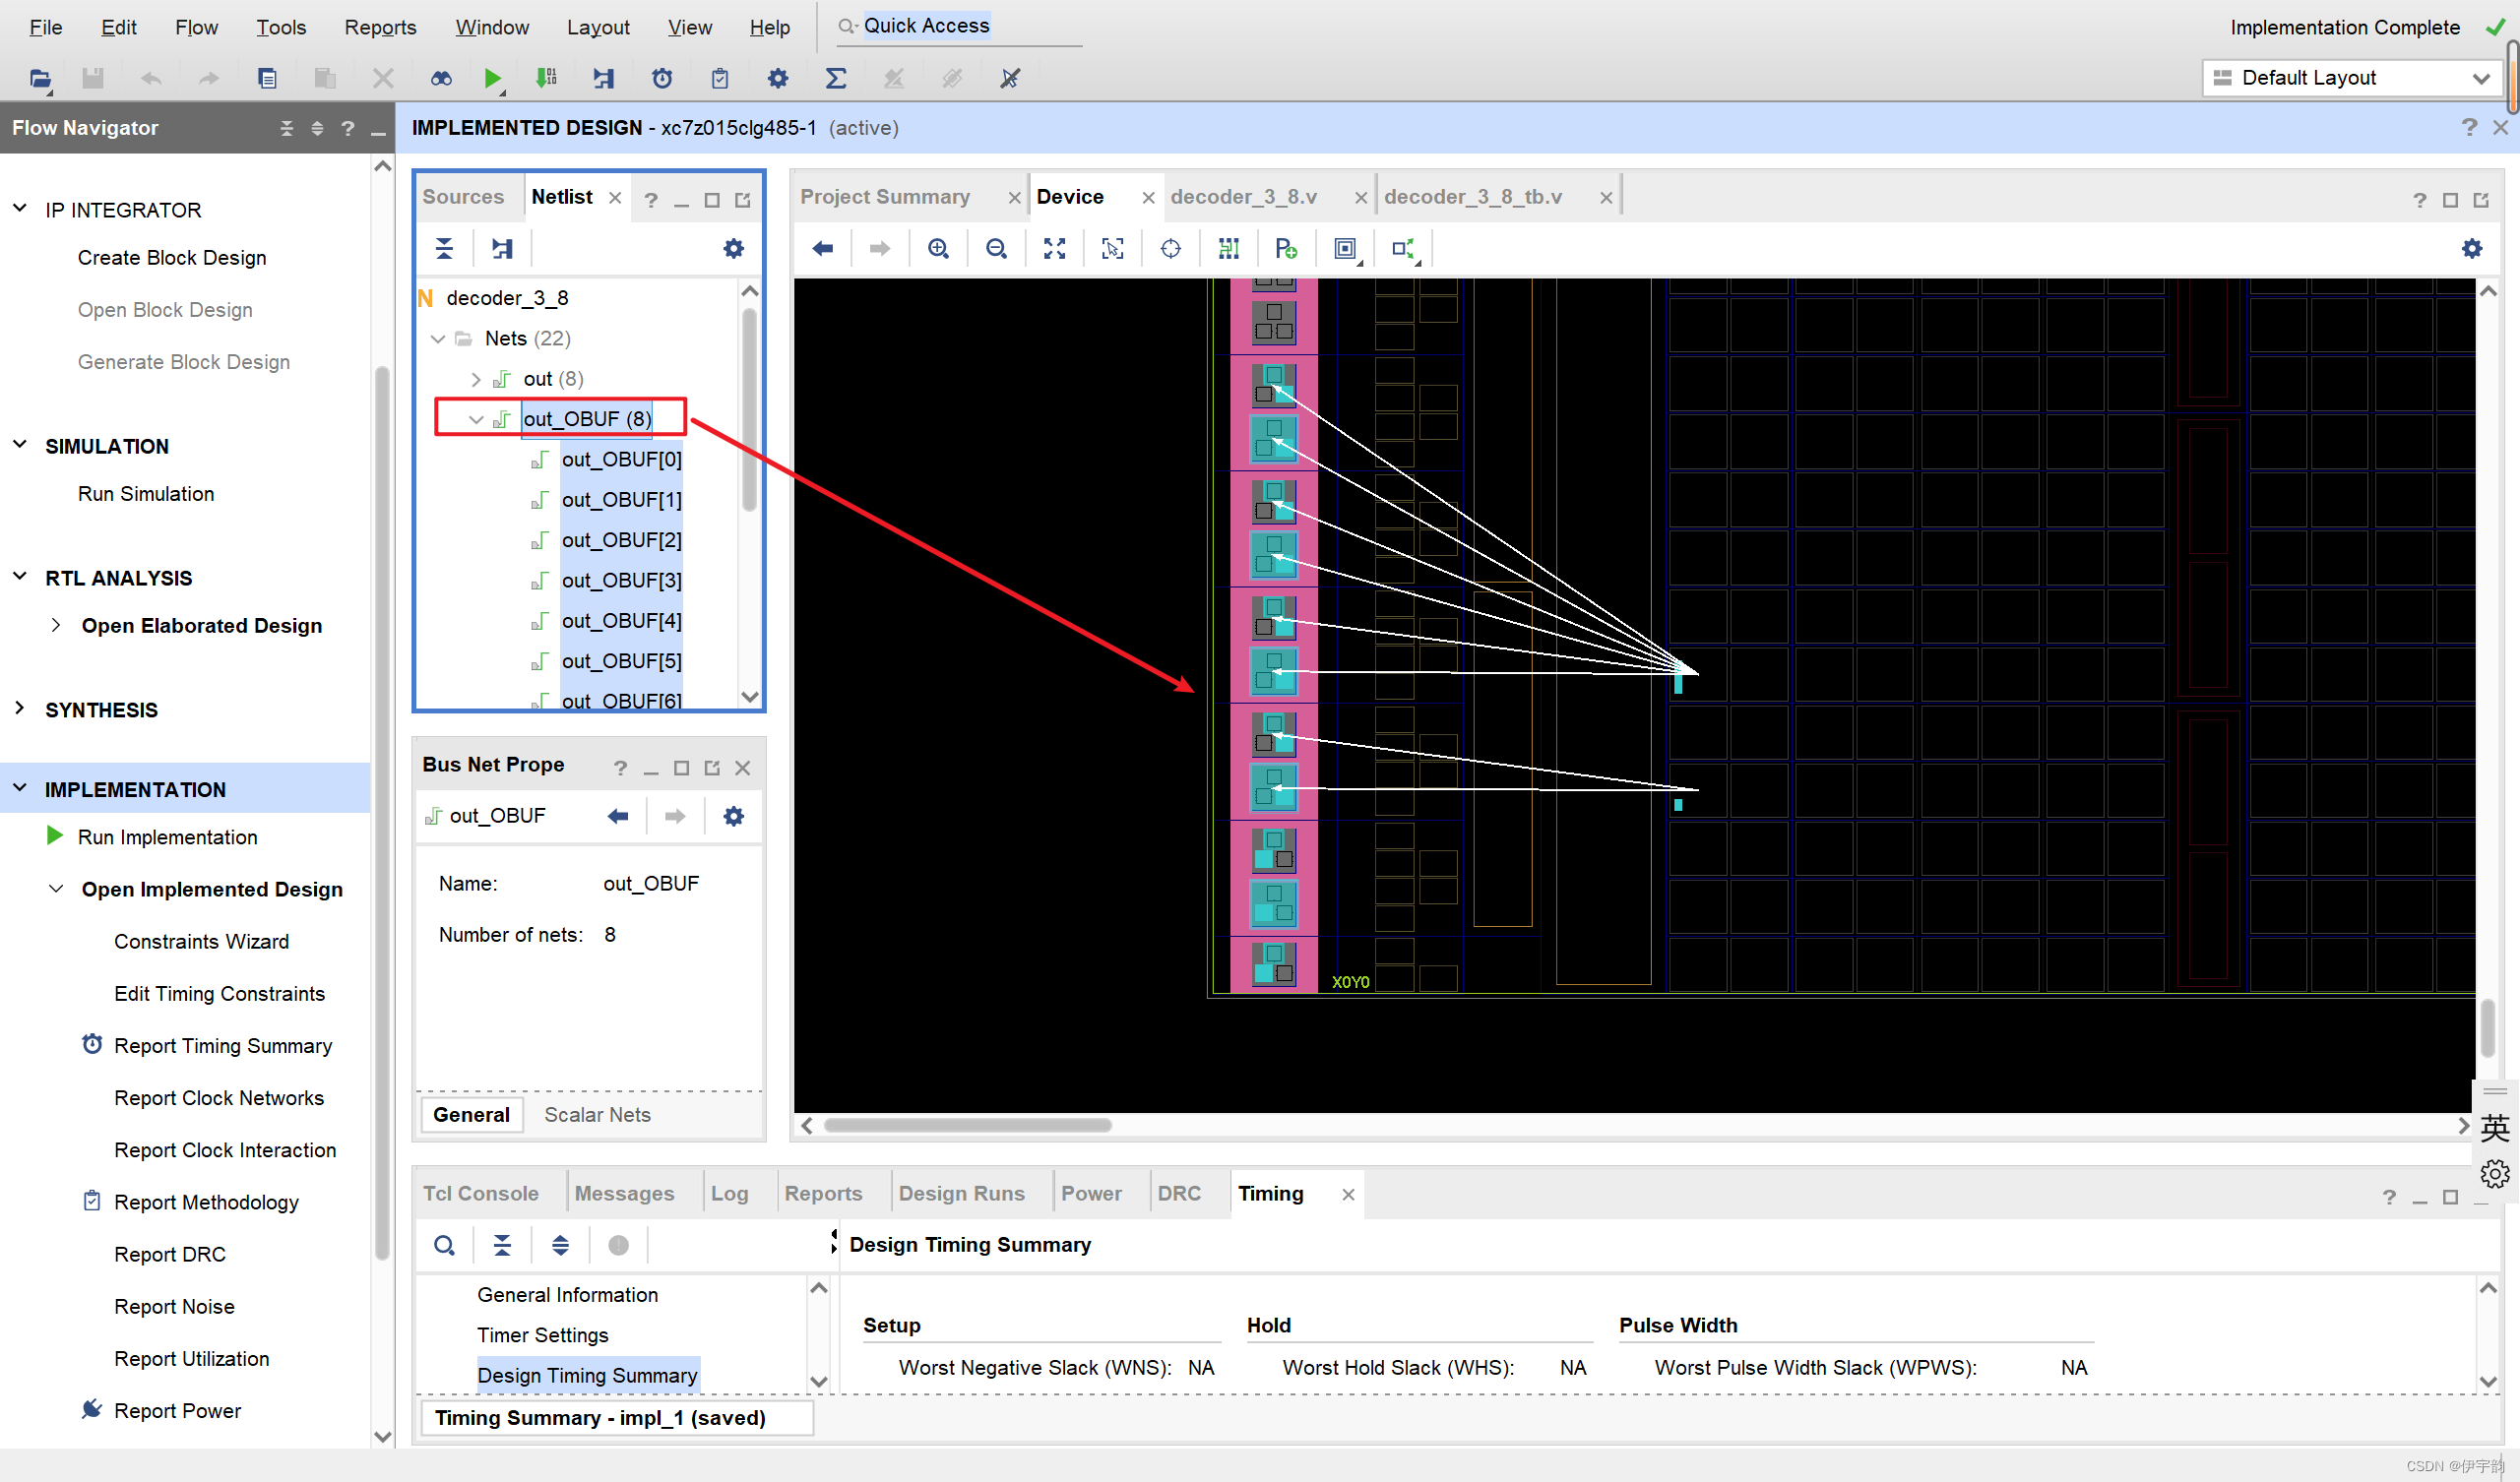The width and height of the screenshot is (2520, 1482).
Task: Click Zoom Fit in Device view
Action: (1054, 249)
